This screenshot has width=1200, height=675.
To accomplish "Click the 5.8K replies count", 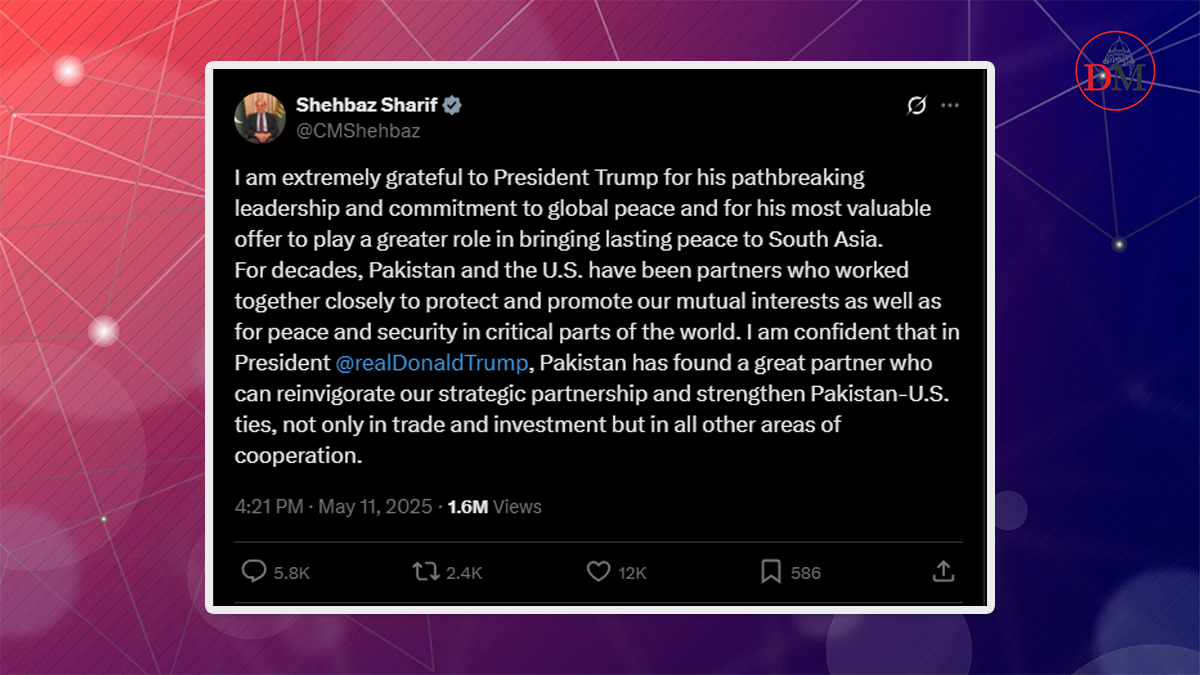I will point(292,573).
